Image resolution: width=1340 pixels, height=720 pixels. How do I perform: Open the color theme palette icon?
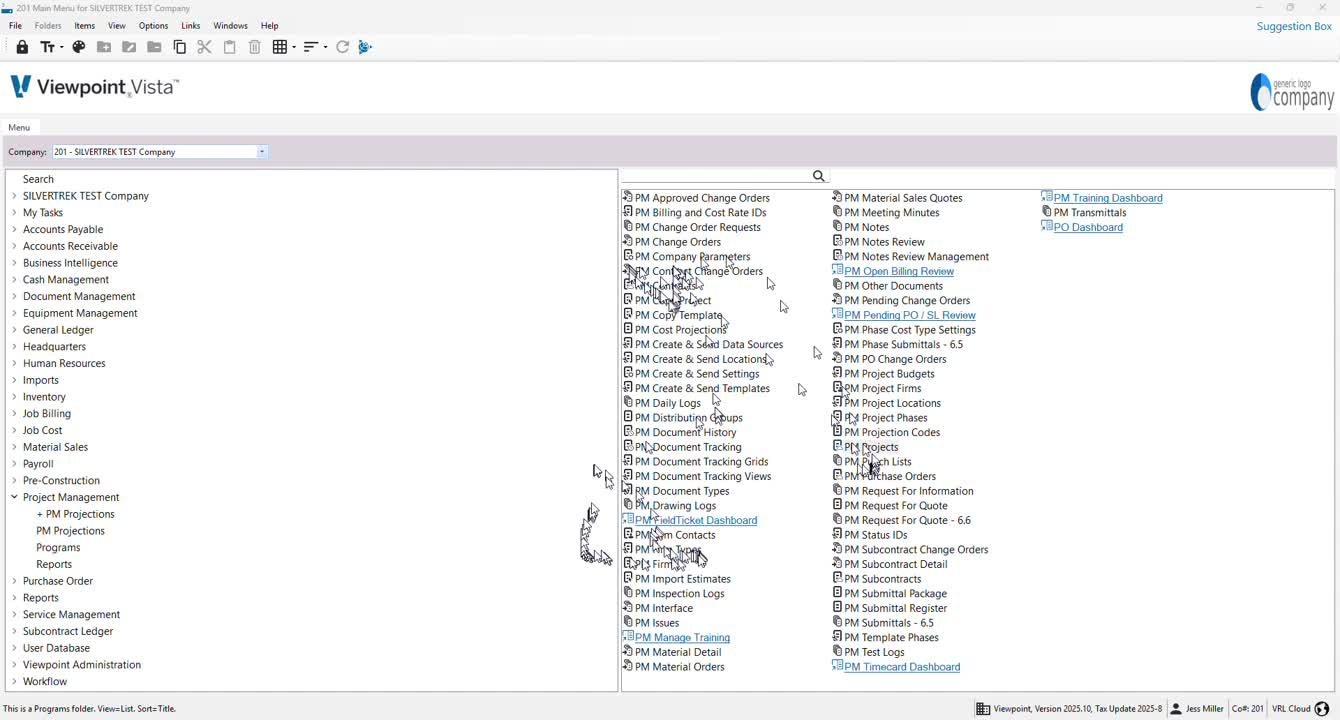coord(79,47)
